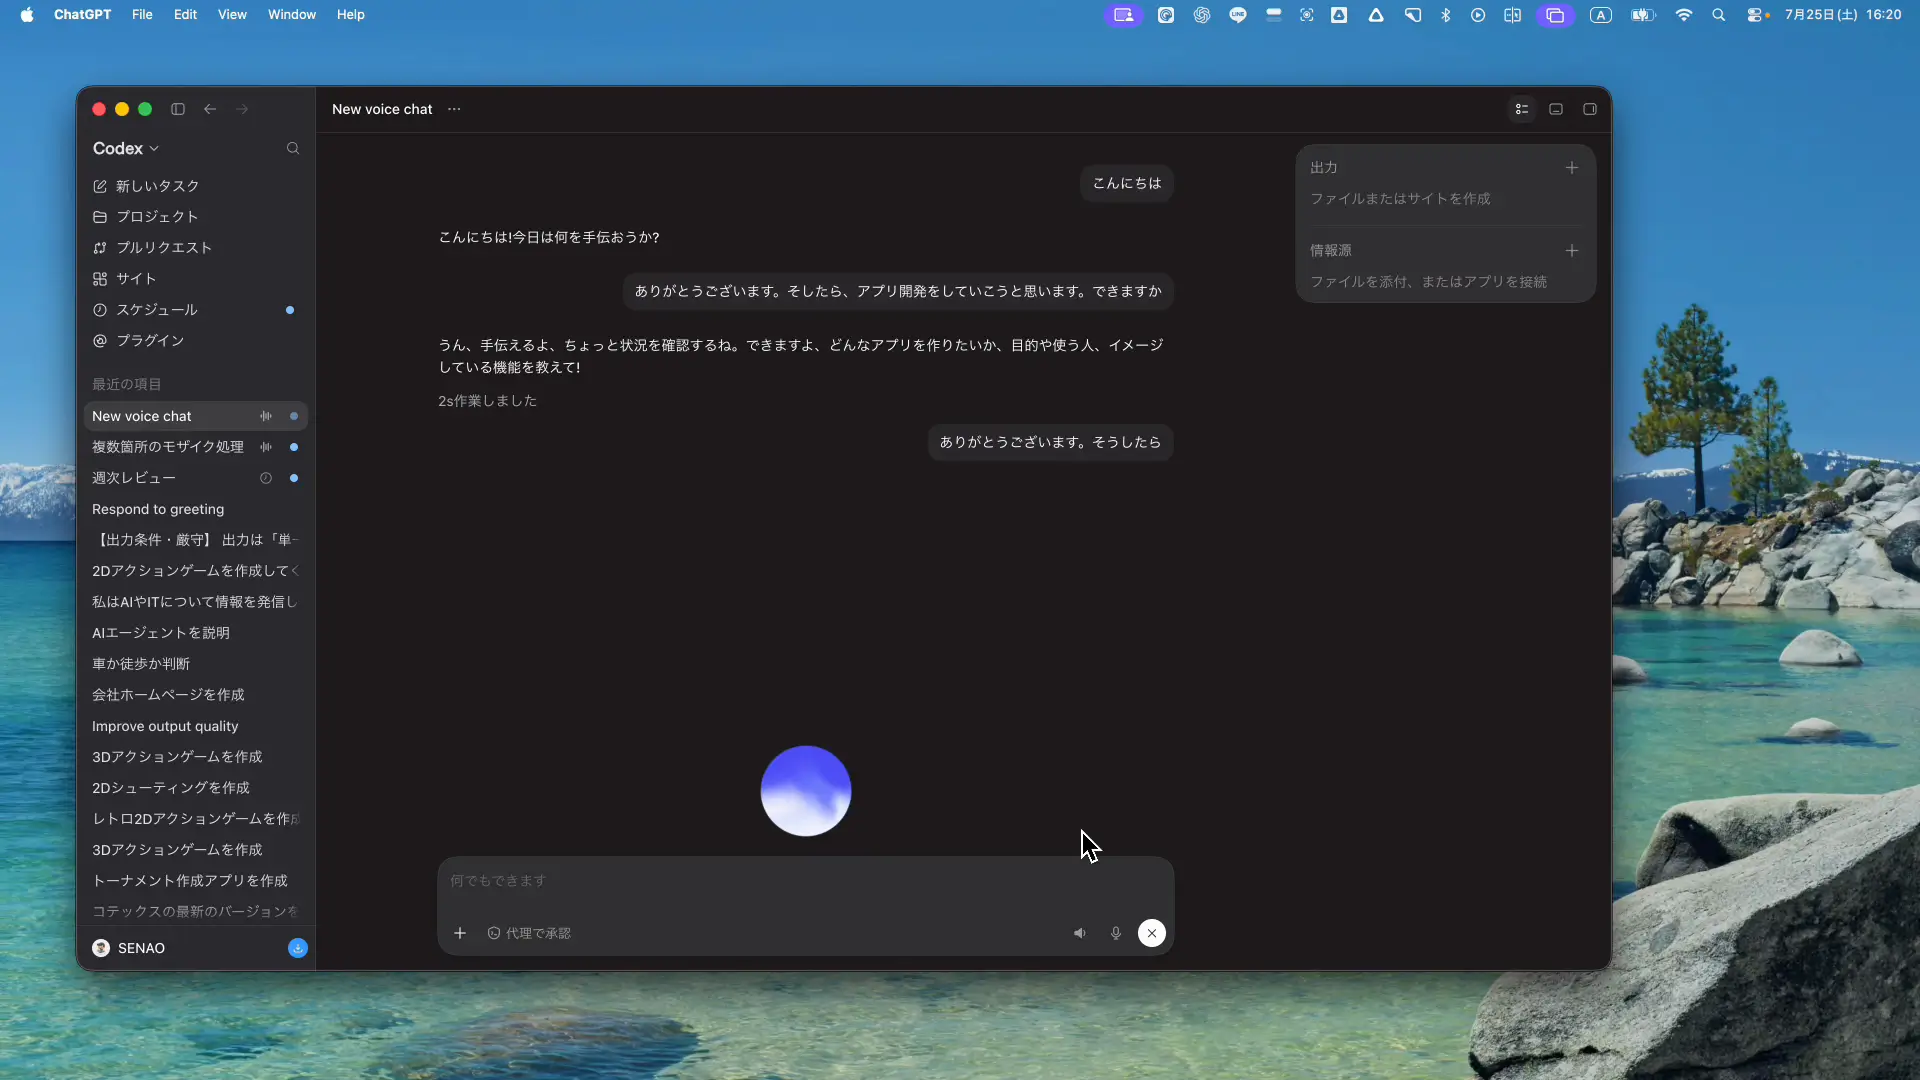Open Respond to greeting conversation
This screenshot has height=1080, width=1920.
tap(196, 509)
